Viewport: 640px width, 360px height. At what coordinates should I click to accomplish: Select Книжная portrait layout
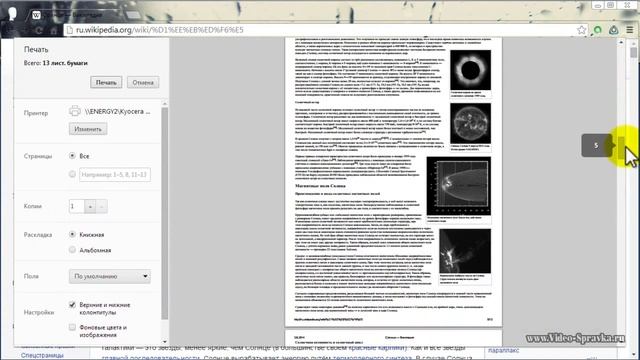point(72,234)
